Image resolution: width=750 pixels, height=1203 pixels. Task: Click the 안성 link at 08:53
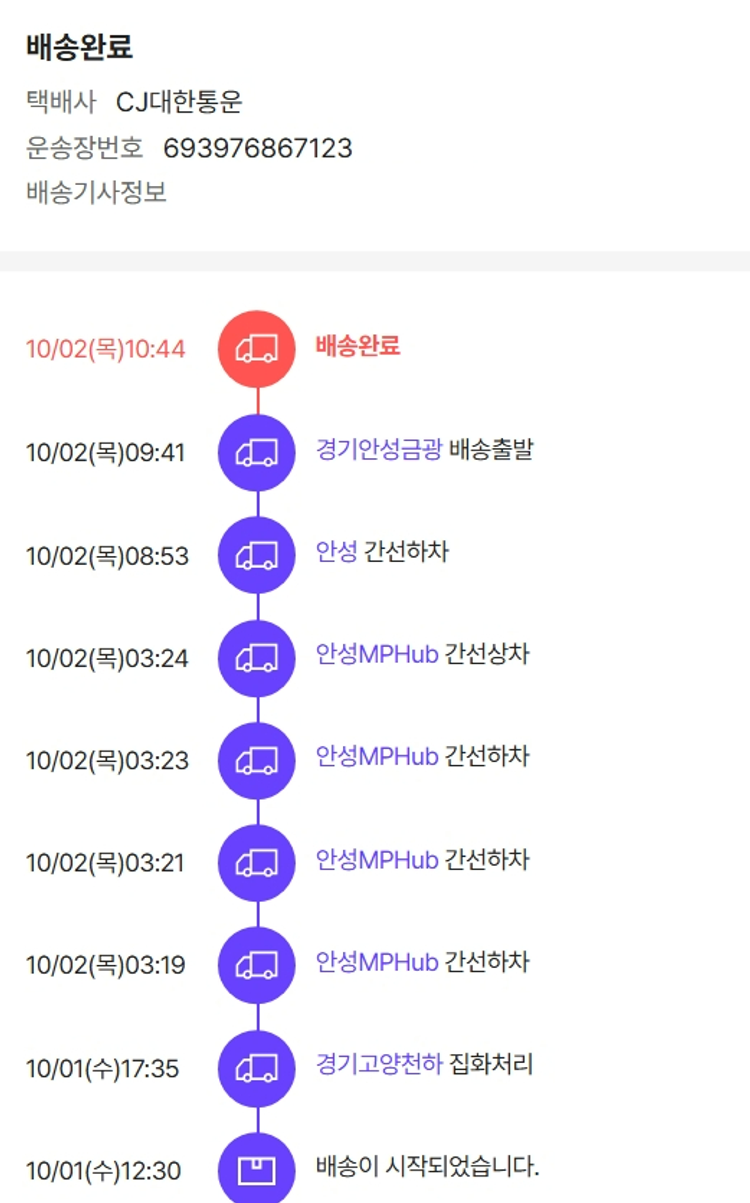336,552
